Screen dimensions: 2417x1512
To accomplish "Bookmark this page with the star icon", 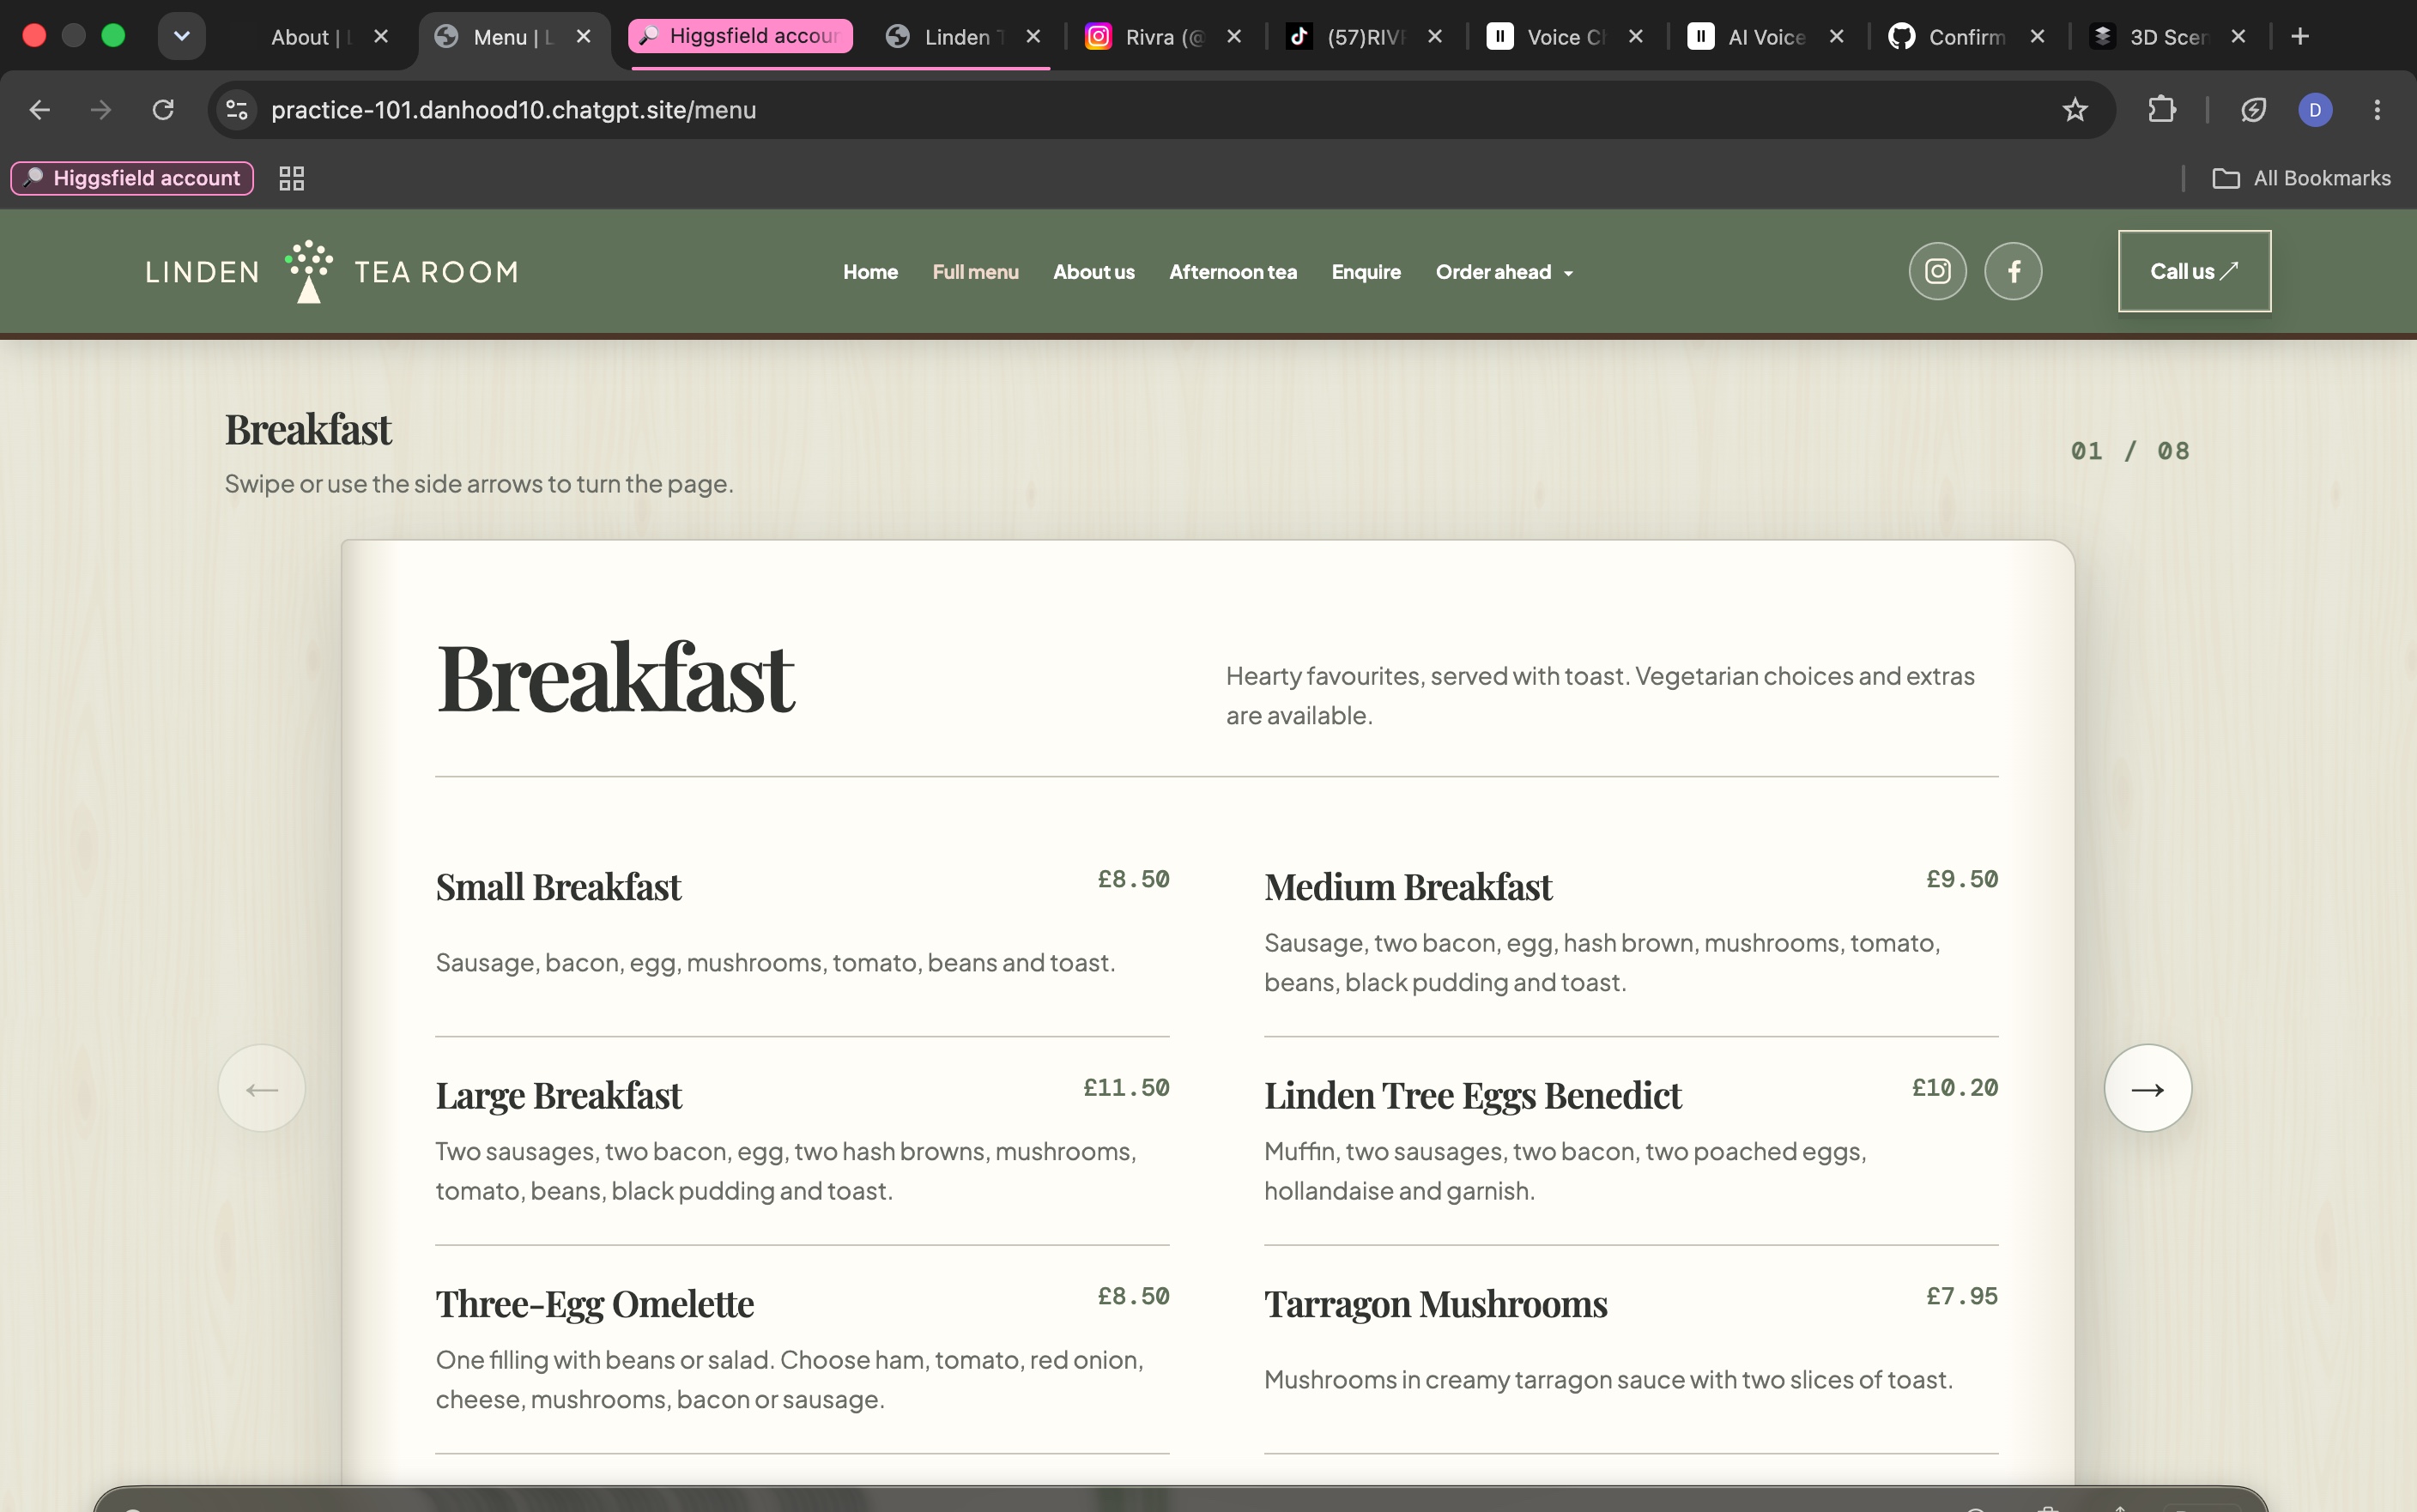I will point(2075,110).
